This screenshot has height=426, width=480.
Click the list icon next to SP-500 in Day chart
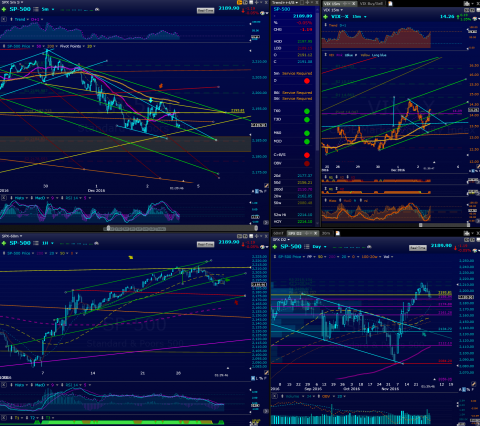pos(306,247)
